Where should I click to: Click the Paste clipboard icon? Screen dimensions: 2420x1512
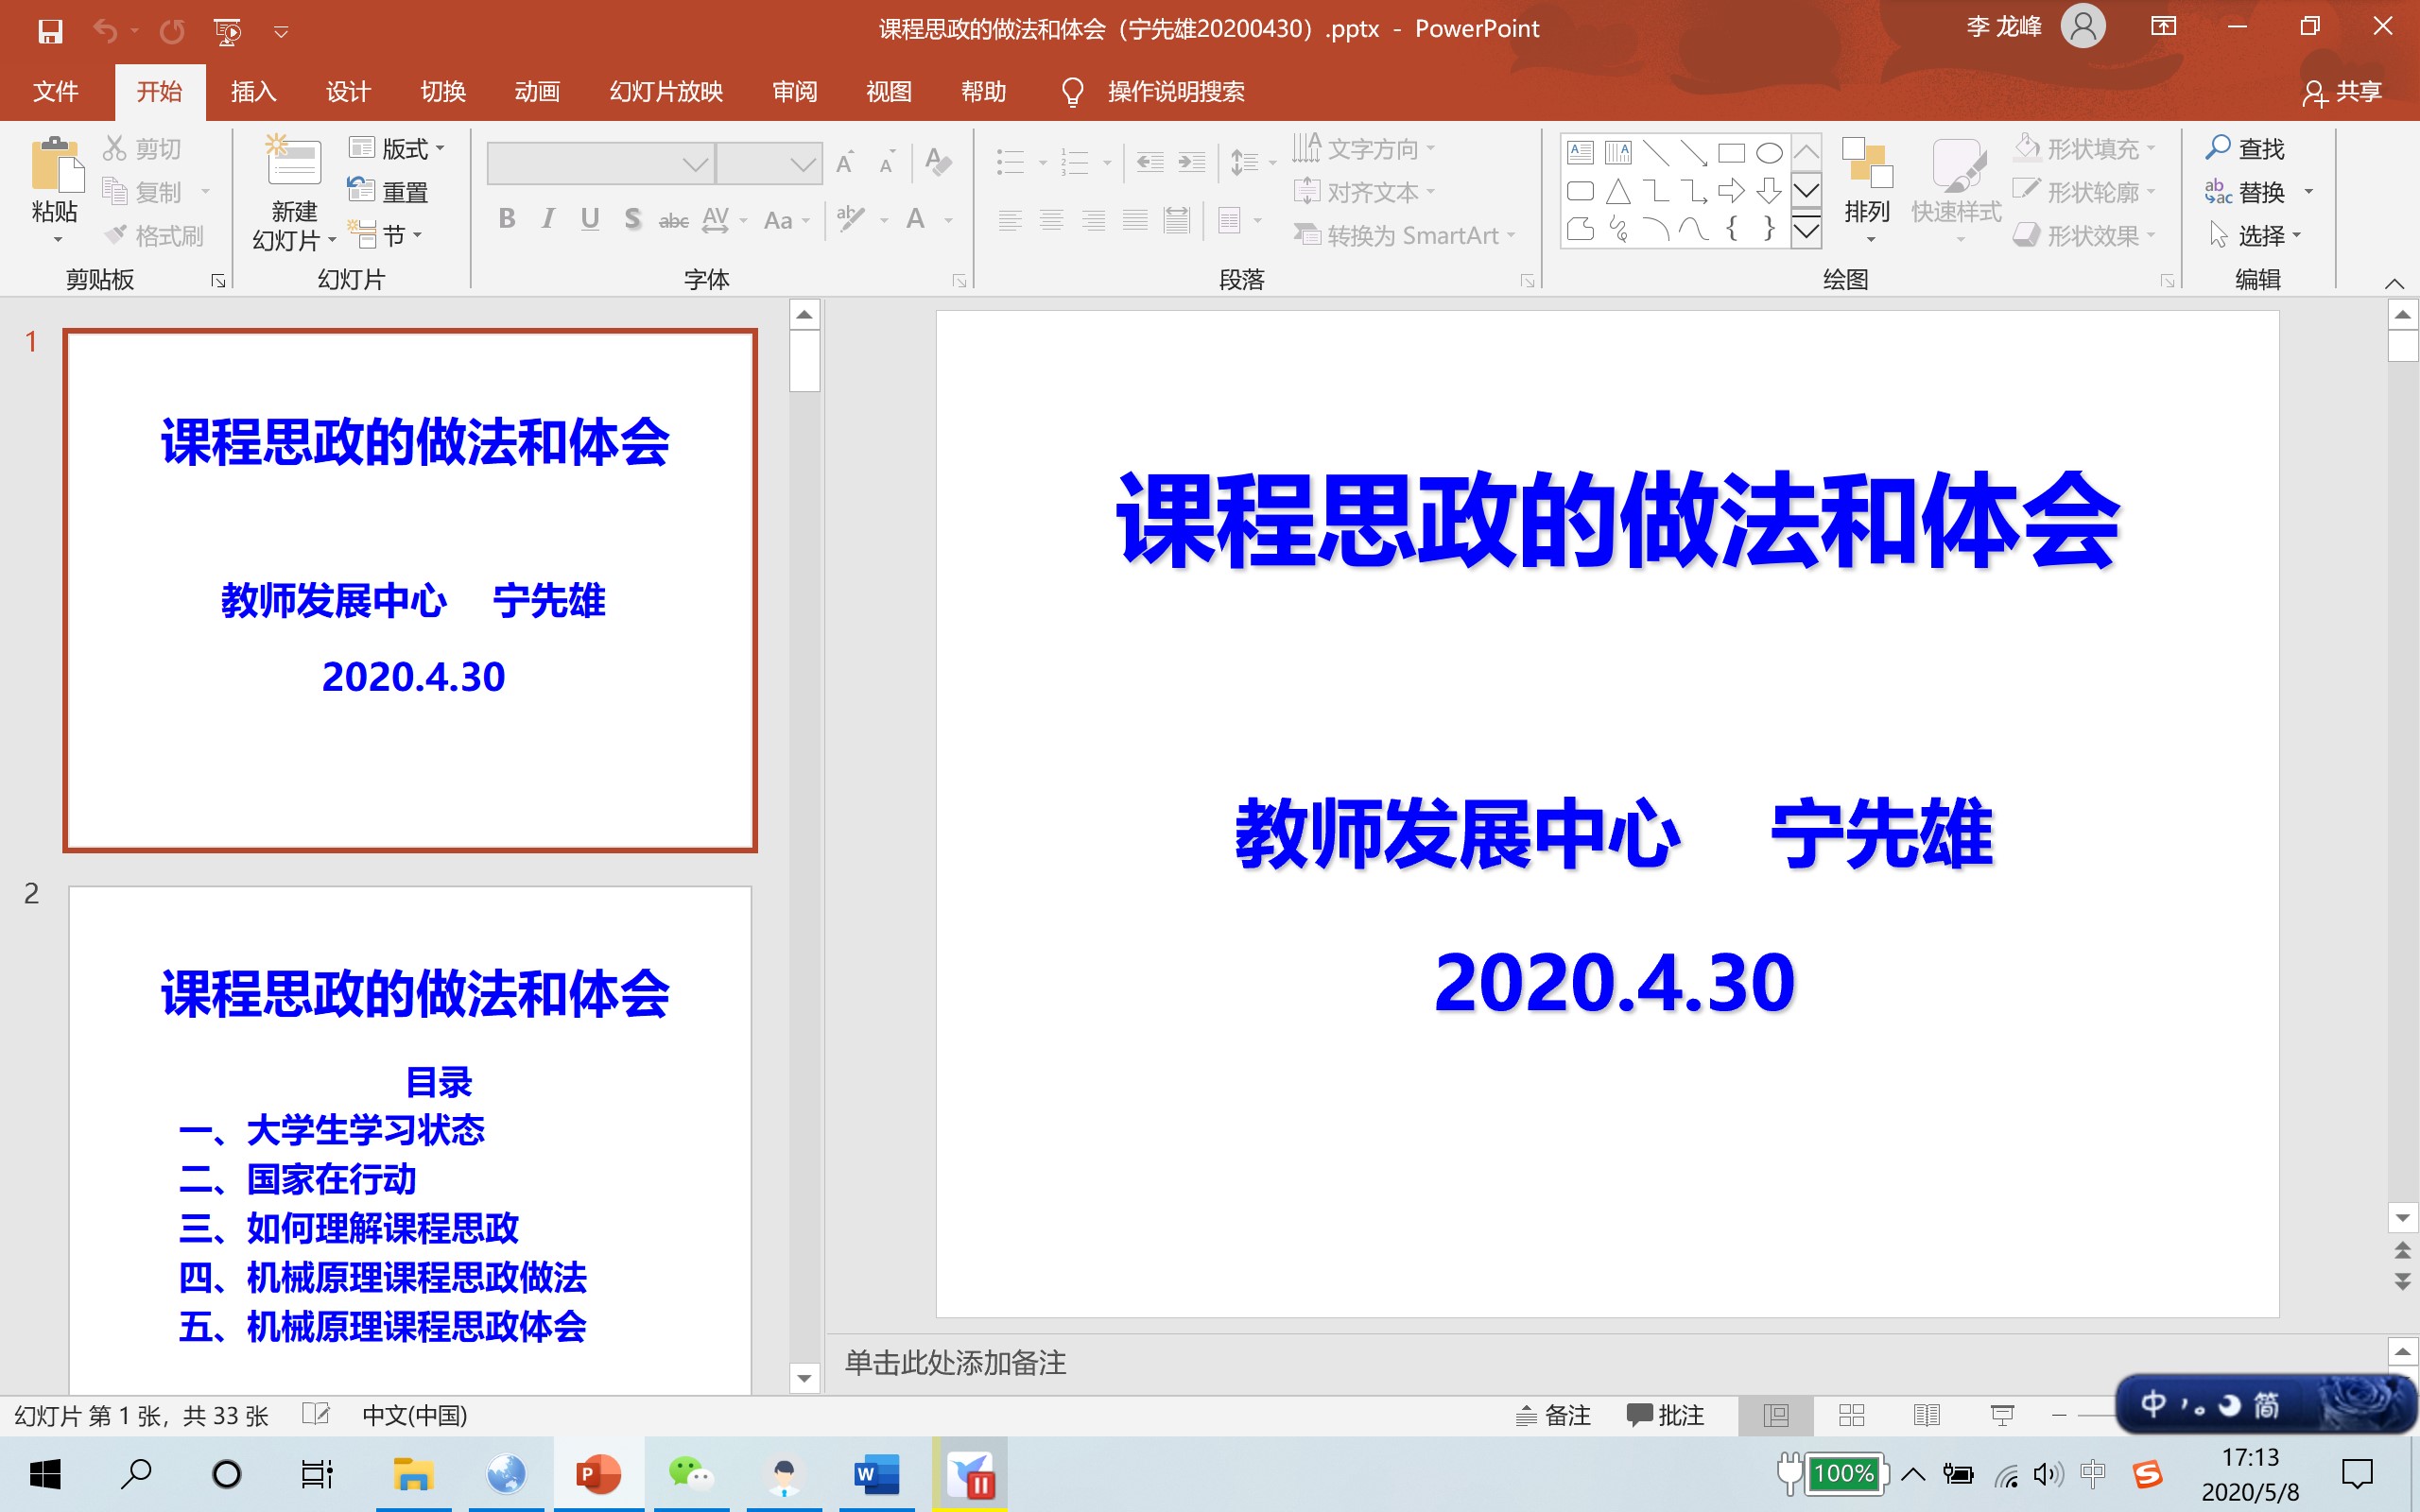pos(55,165)
